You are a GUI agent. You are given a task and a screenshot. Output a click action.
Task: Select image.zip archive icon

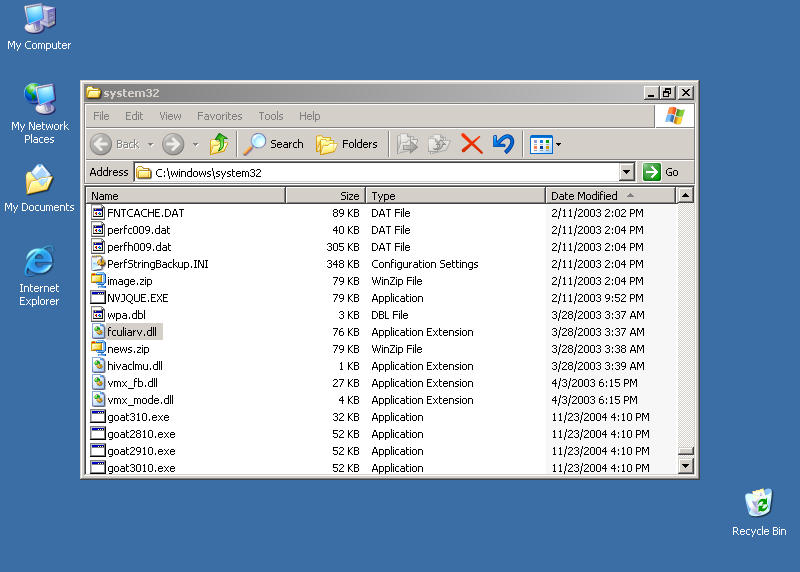click(98, 280)
